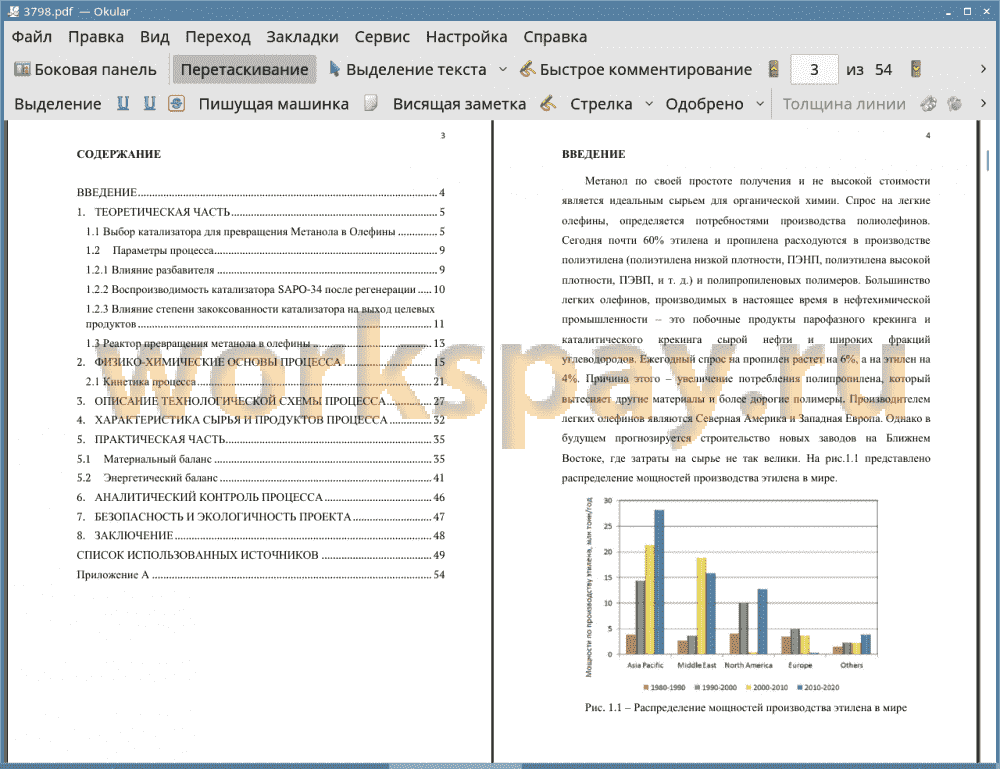Click the vertical scrollbar handle
Image resolution: width=1000 pixels, height=769 pixels.
[988, 160]
